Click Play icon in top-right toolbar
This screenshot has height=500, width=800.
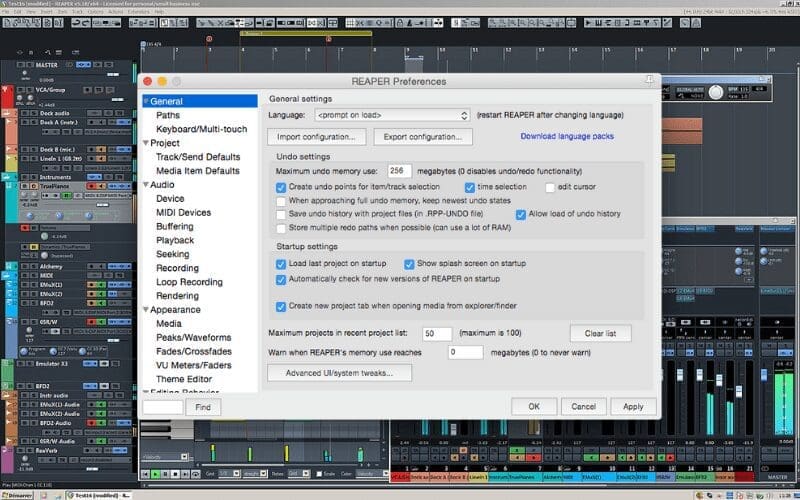pos(588,23)
